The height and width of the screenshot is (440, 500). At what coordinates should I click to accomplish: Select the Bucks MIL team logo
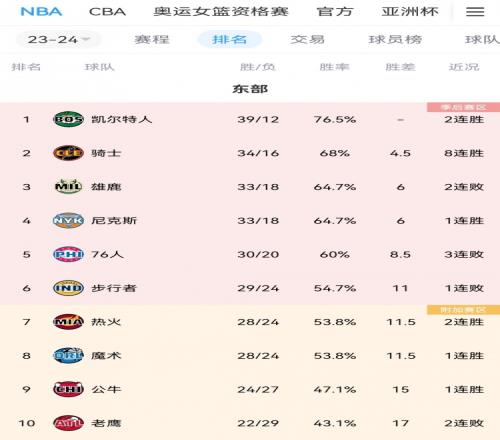pos(68,187)
